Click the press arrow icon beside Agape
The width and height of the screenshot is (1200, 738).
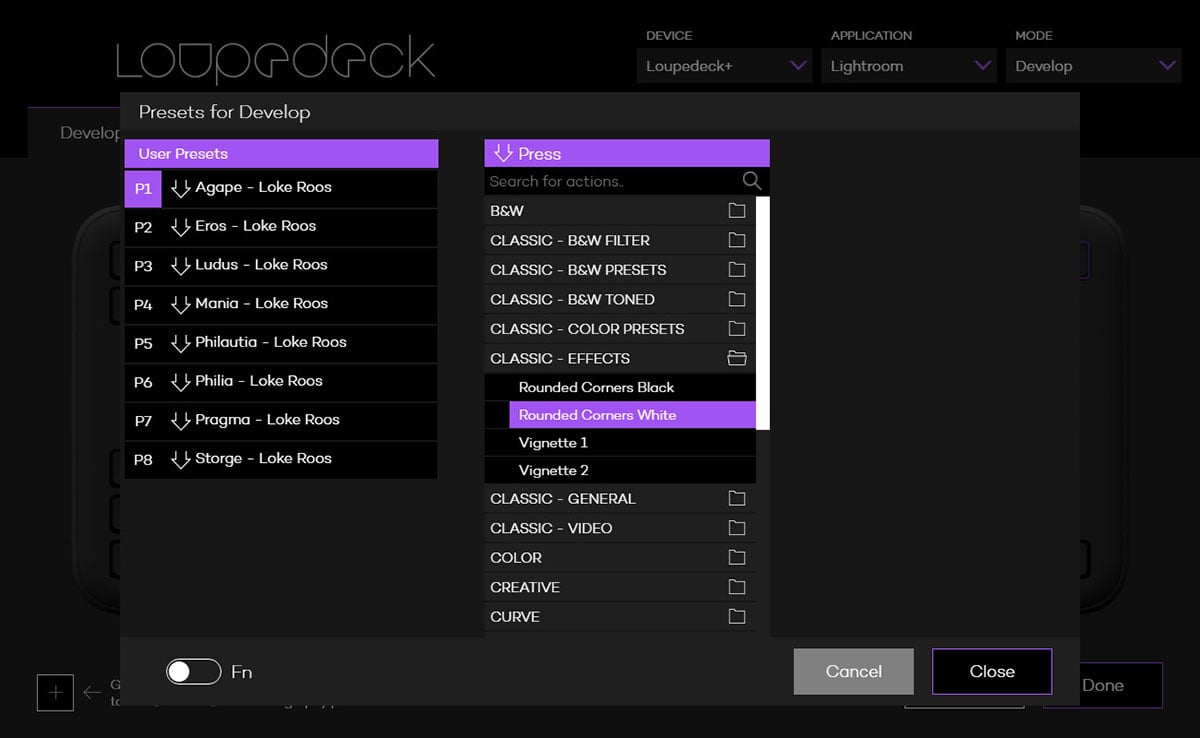[x=181, y=188]
